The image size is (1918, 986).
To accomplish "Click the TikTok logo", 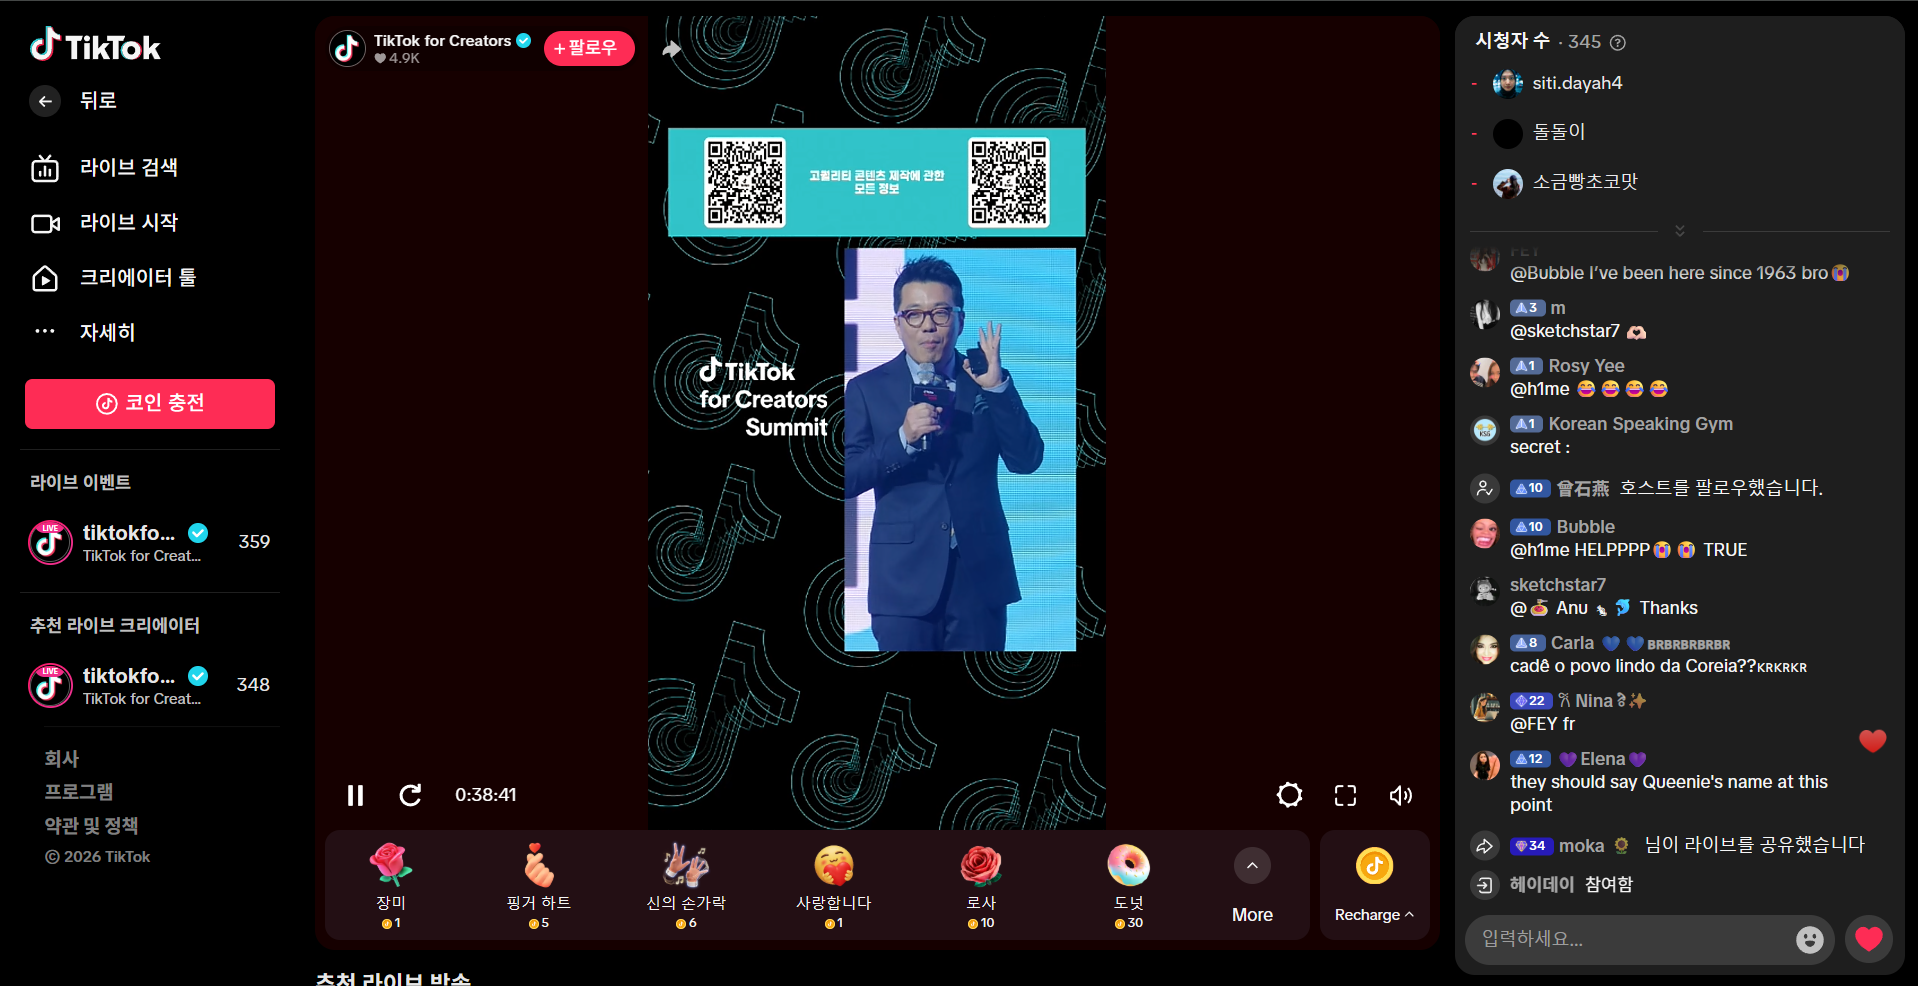I will 95,45.
